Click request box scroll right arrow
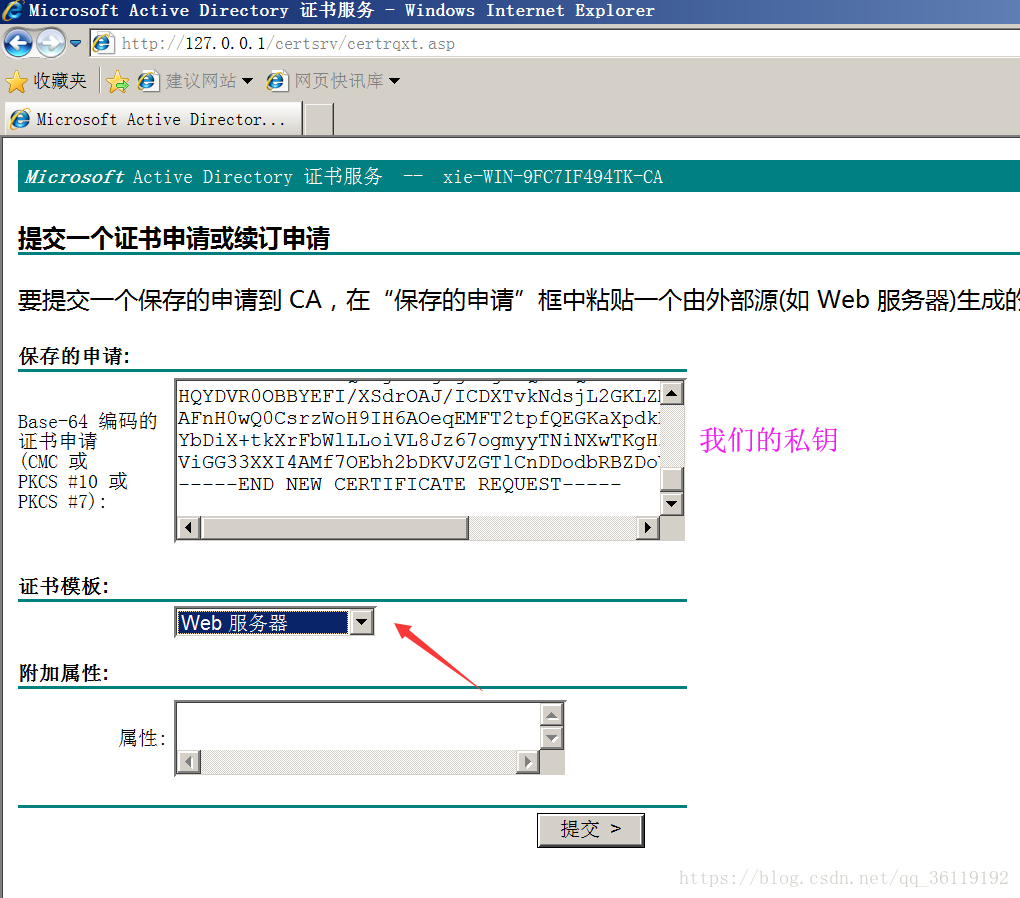 pos(647,528)
